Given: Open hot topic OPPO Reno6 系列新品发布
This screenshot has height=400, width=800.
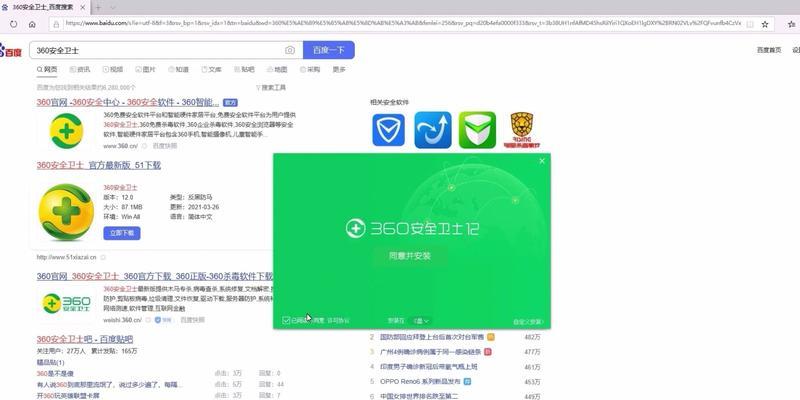Looking at the screenshot, I should click(420, 382).
